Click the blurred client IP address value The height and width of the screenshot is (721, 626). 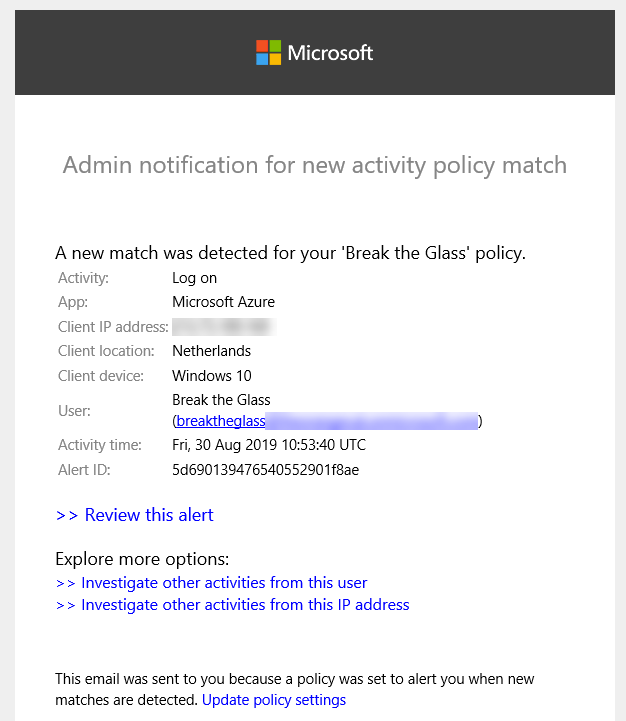[222, 327]
